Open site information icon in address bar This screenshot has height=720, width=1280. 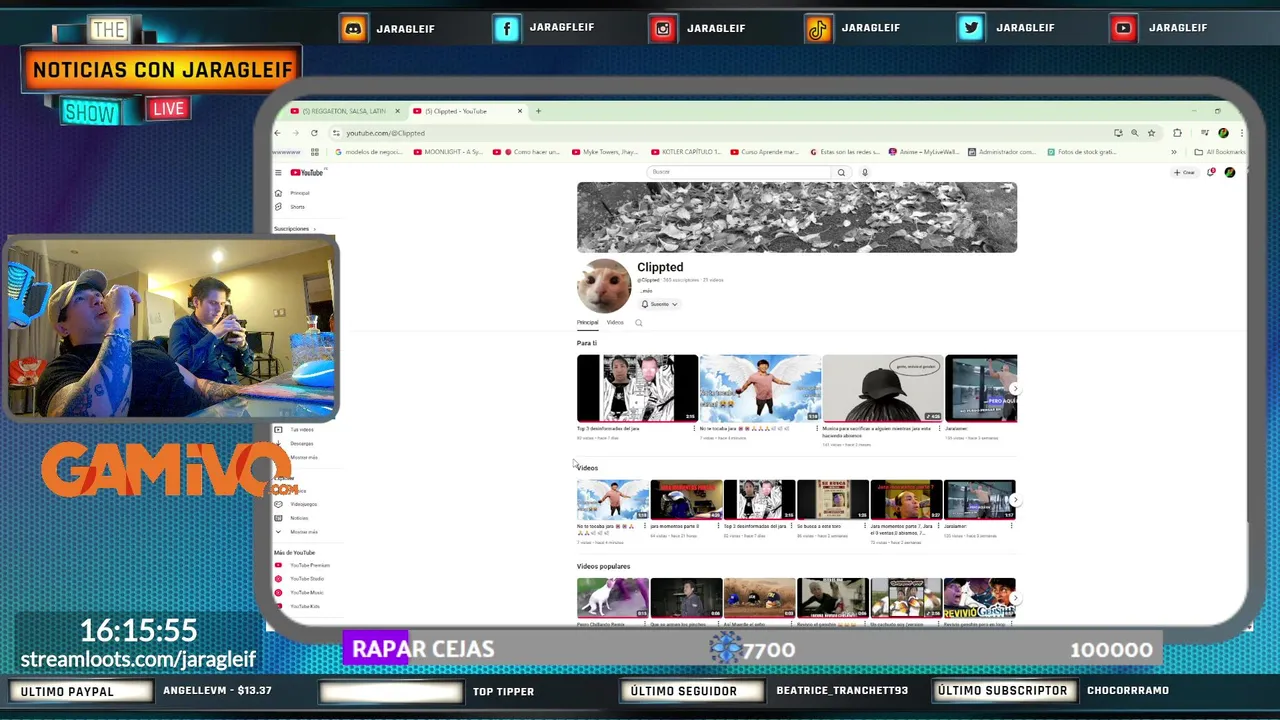tap(337, 133)
